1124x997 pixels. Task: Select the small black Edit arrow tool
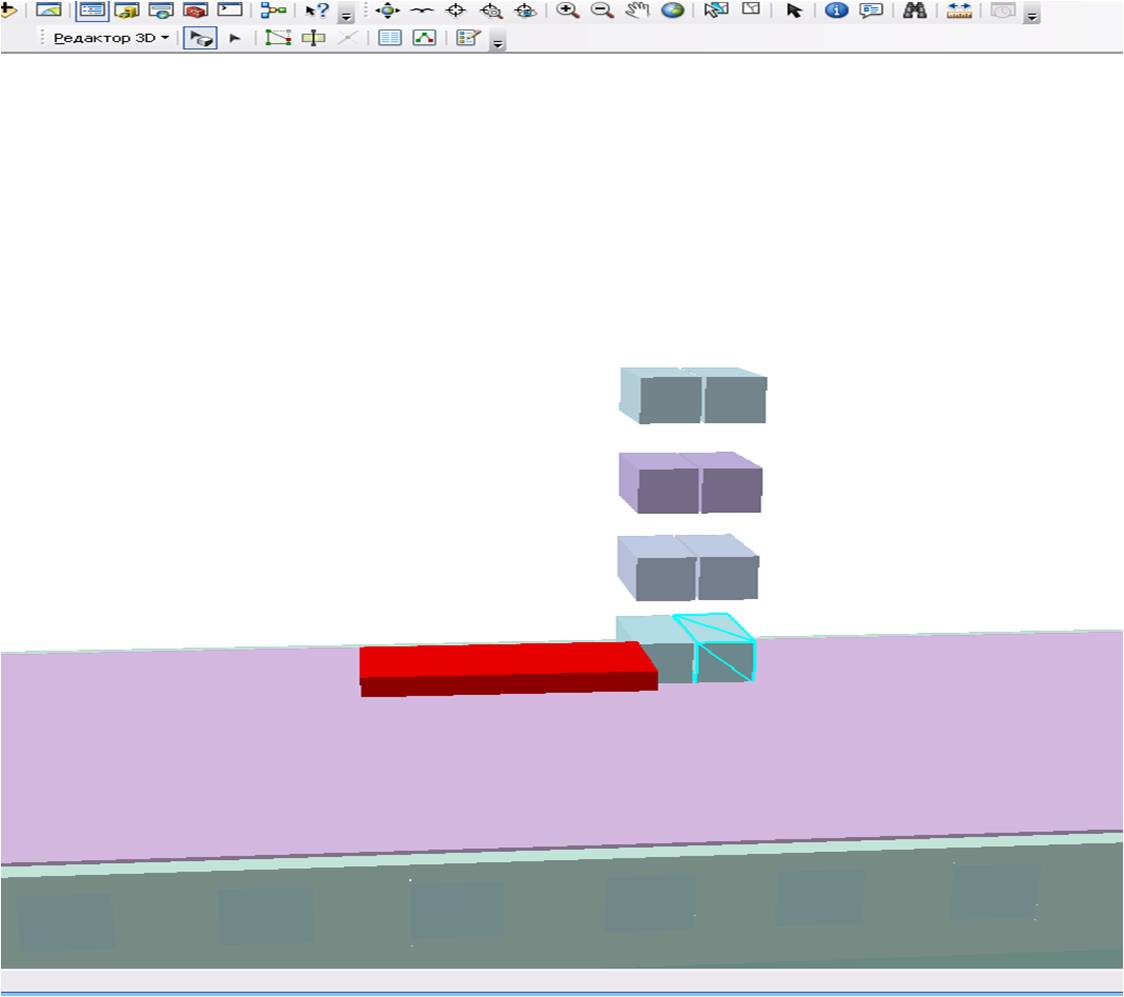(234, 38)
